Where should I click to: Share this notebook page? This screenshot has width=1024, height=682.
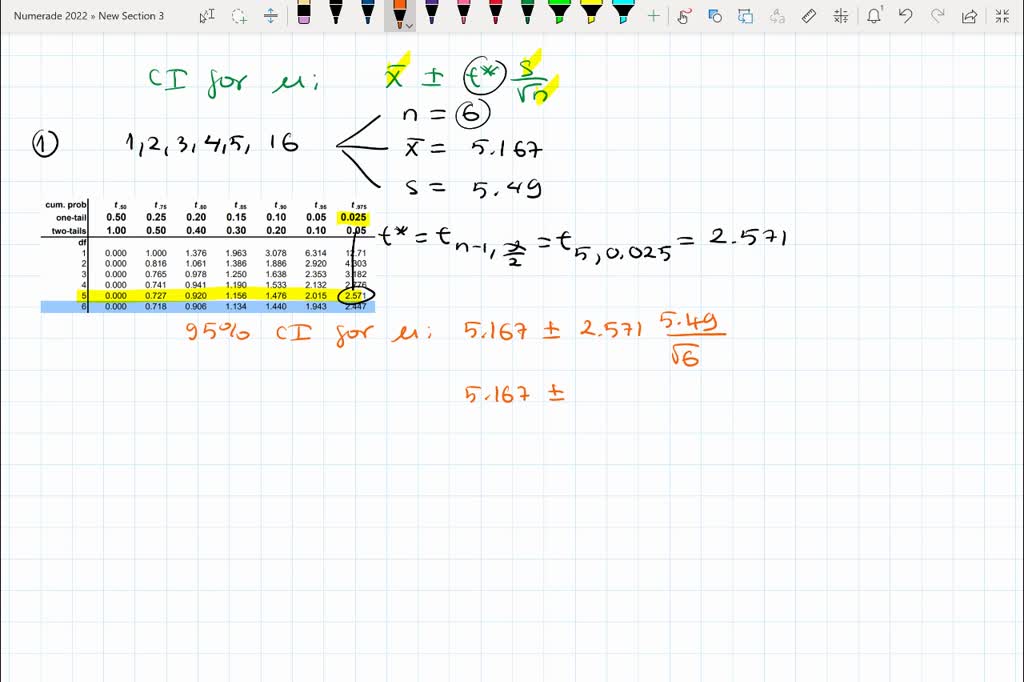click(x=969, y=16)
